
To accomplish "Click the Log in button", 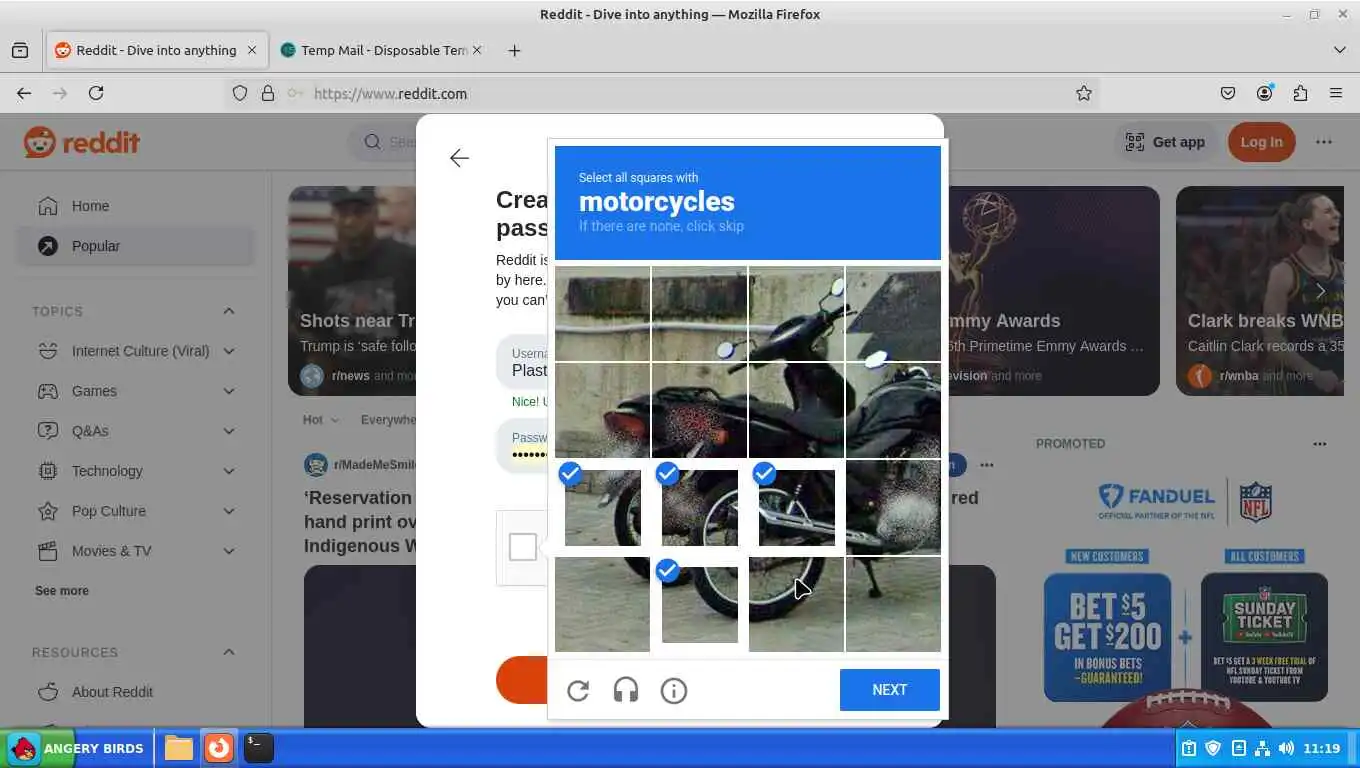I will pos(1261,142).
